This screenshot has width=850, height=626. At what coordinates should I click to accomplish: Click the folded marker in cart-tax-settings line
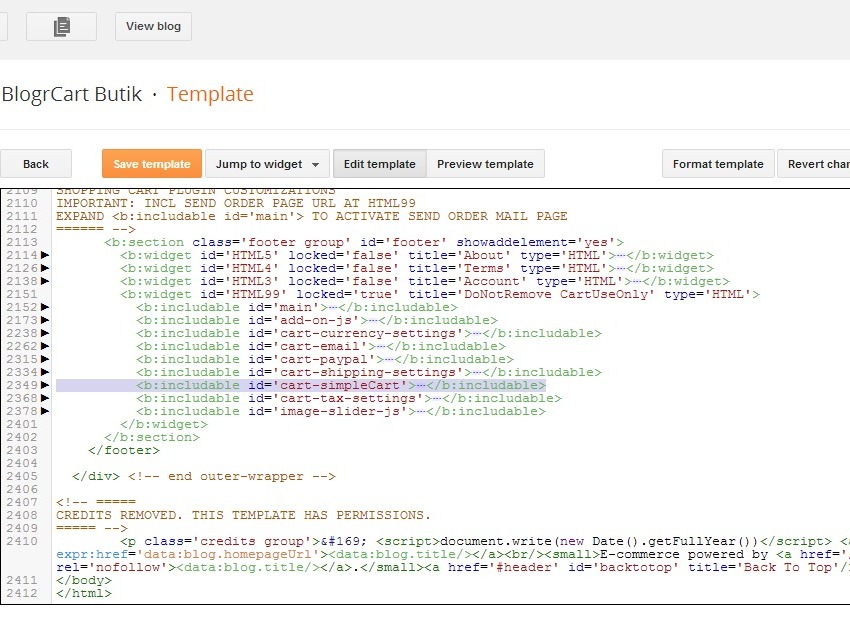click(x=437, y=398)
